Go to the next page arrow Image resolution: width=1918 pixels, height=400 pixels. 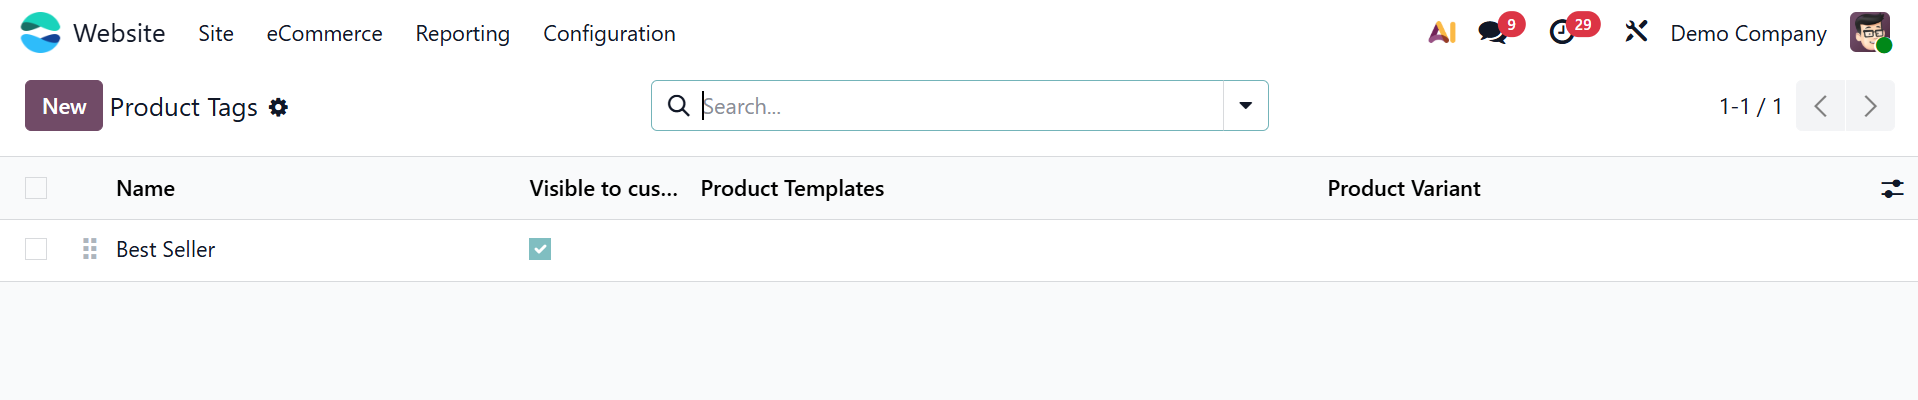1870,106
